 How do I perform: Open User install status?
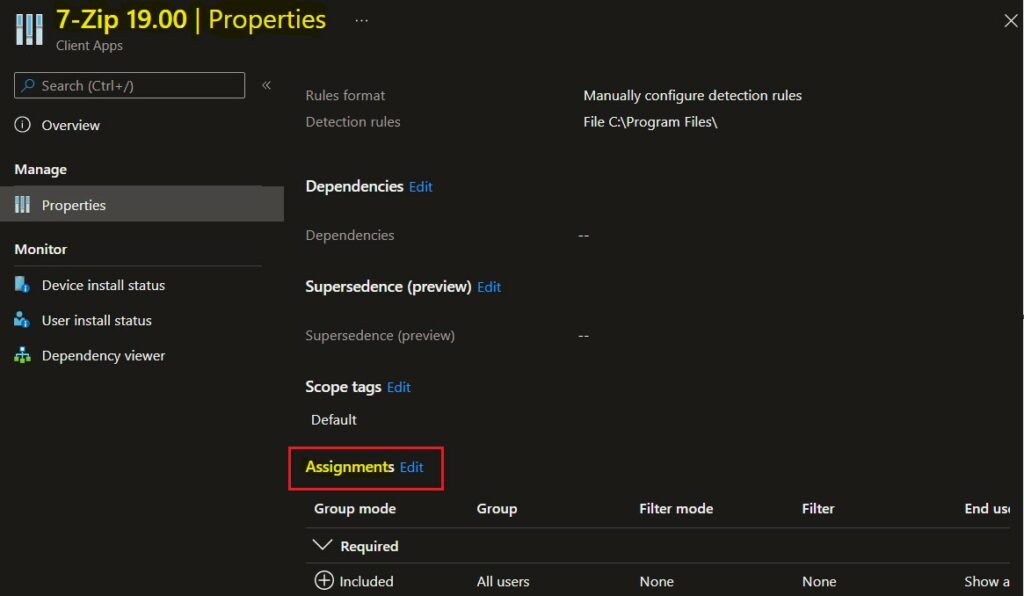97,321
